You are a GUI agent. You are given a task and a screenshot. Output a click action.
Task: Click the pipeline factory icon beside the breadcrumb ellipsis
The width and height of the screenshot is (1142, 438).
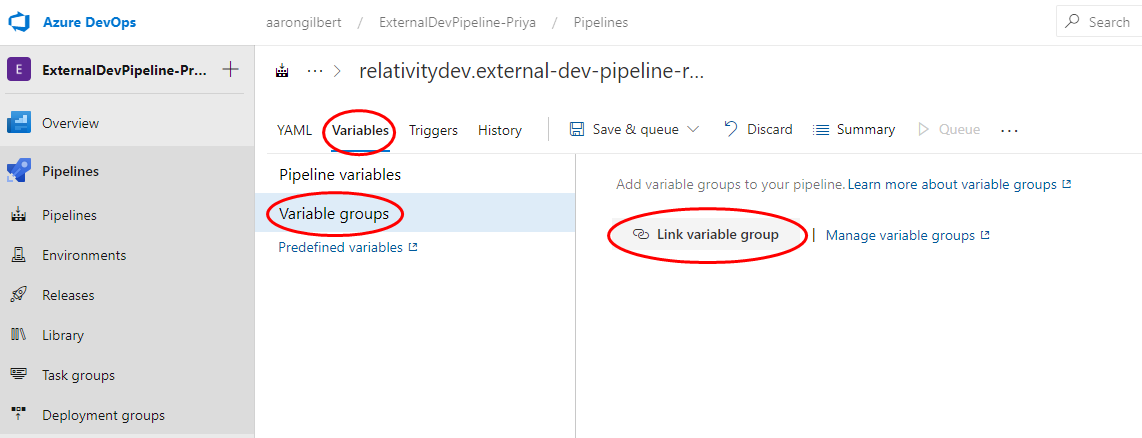click(x=283, y=71)
